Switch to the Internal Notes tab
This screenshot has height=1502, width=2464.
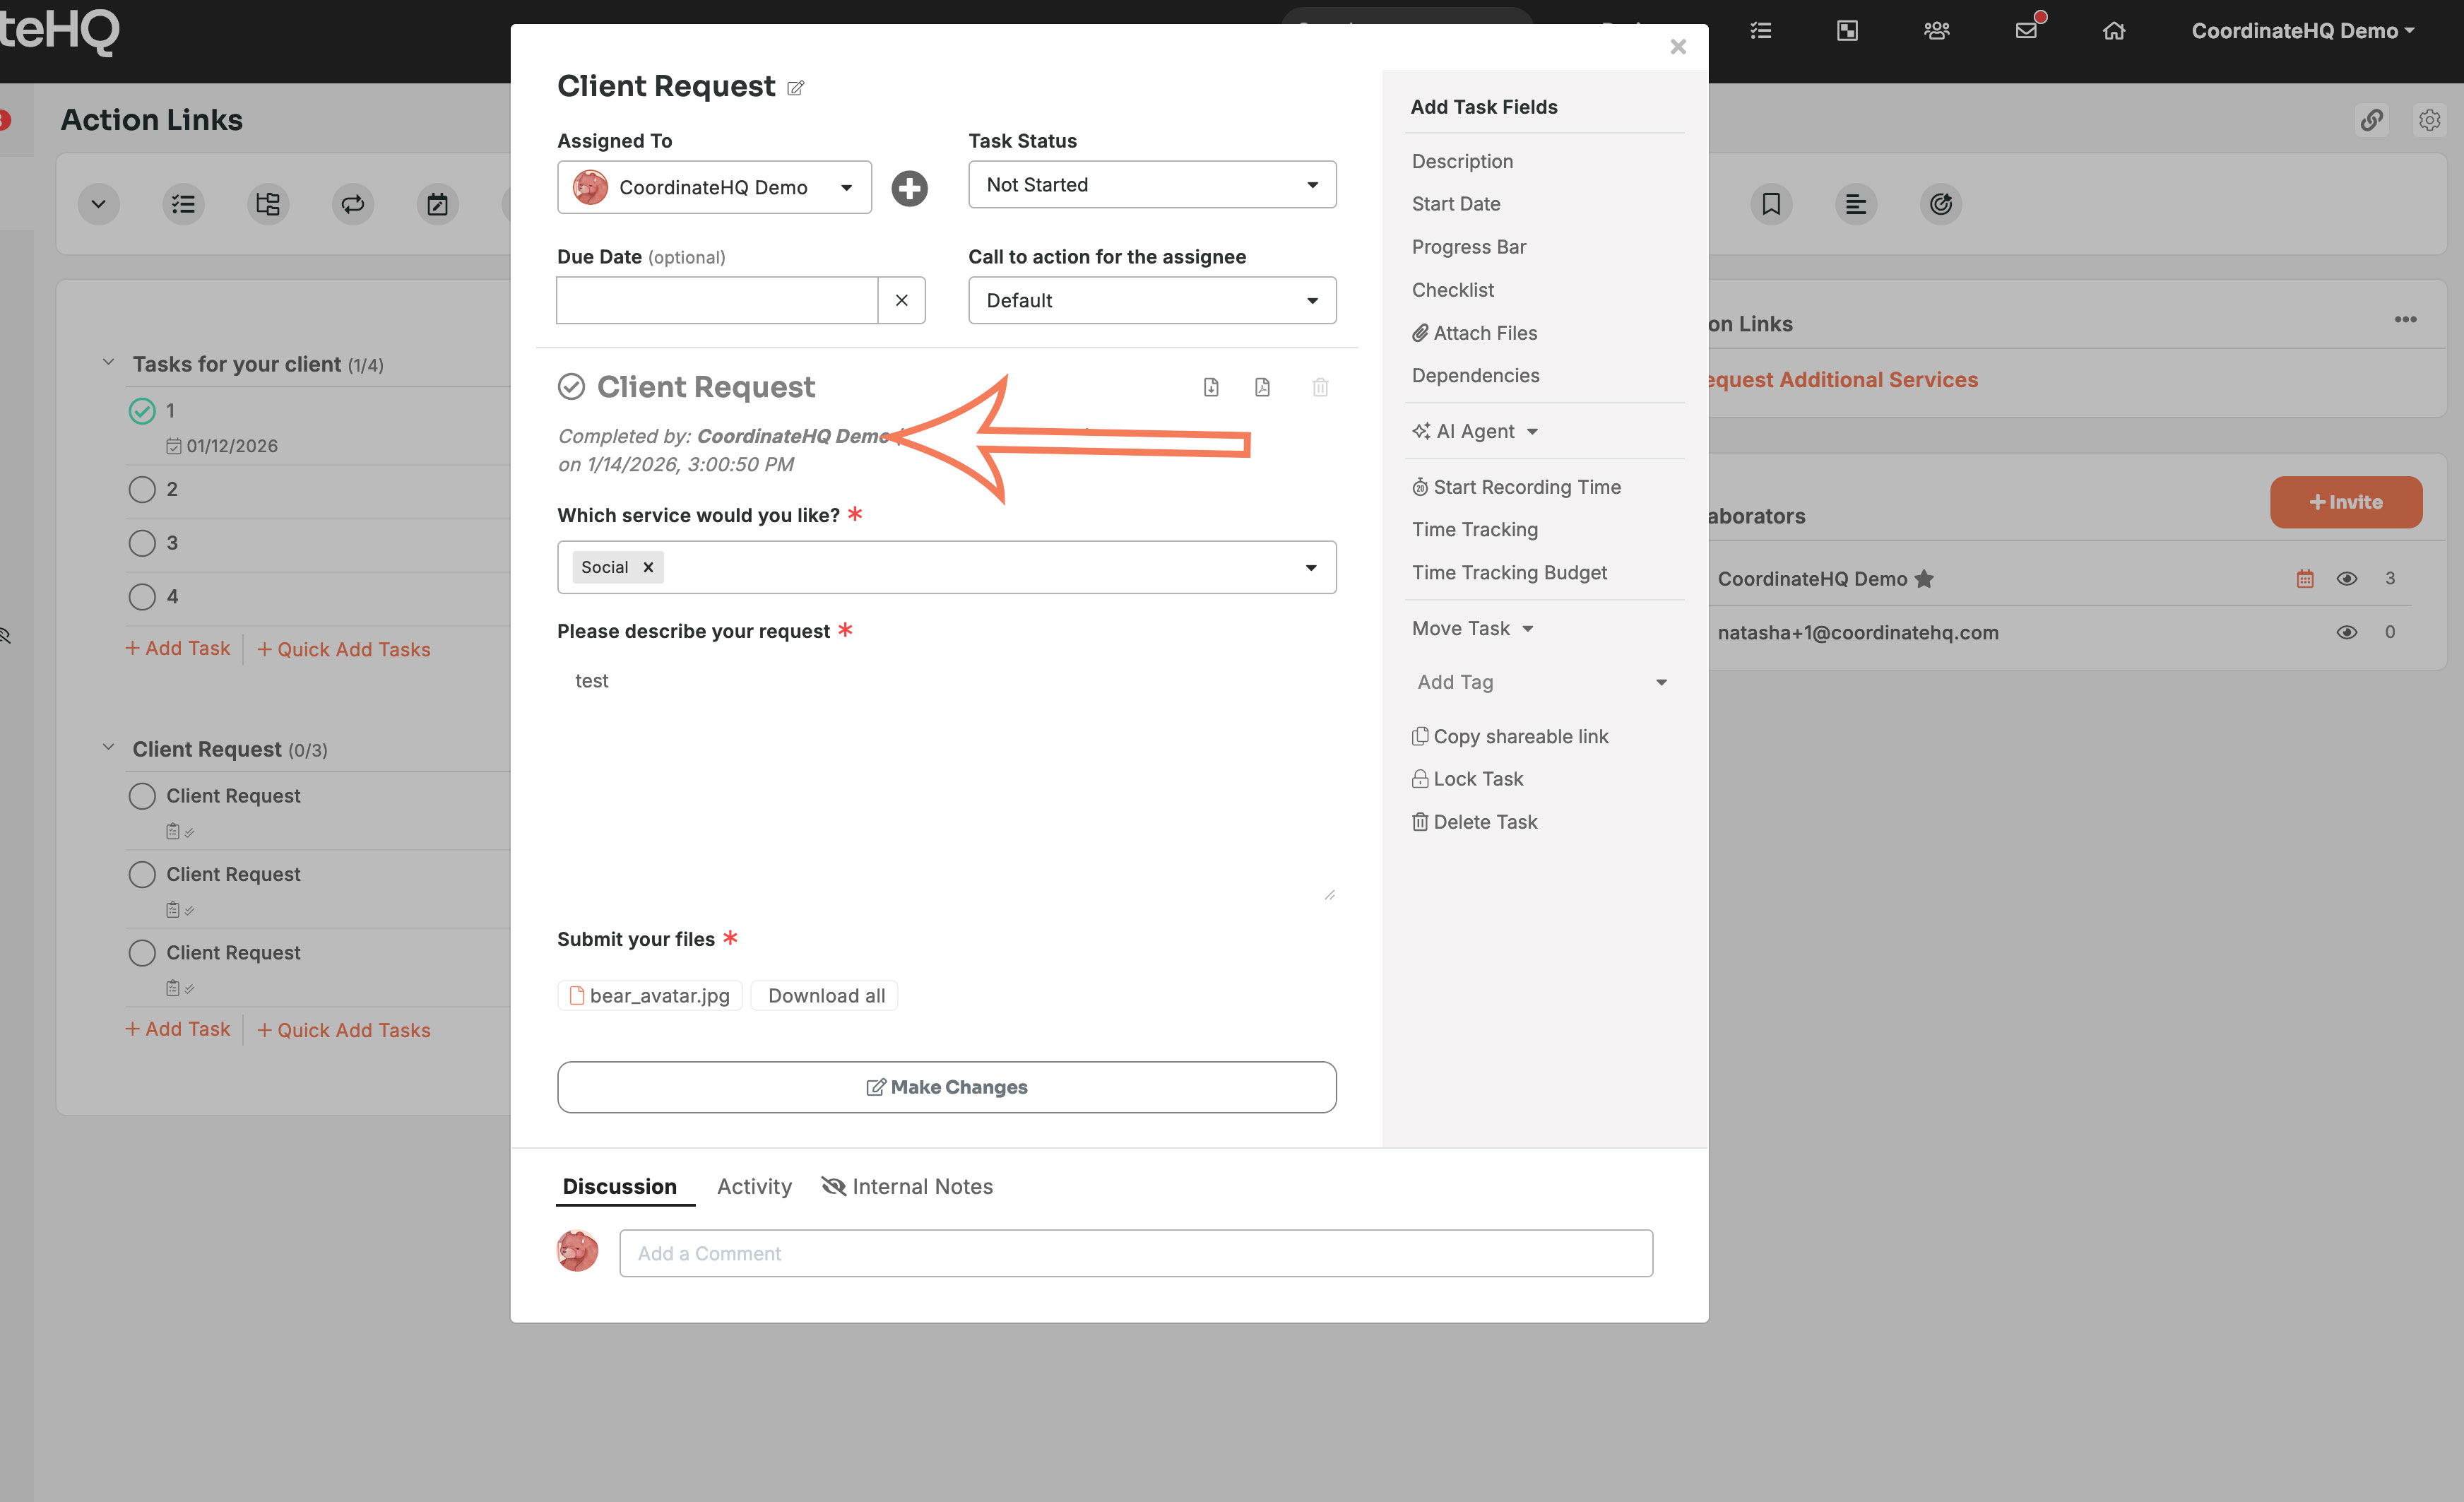pyautogui.click(x=907, y=1186)
